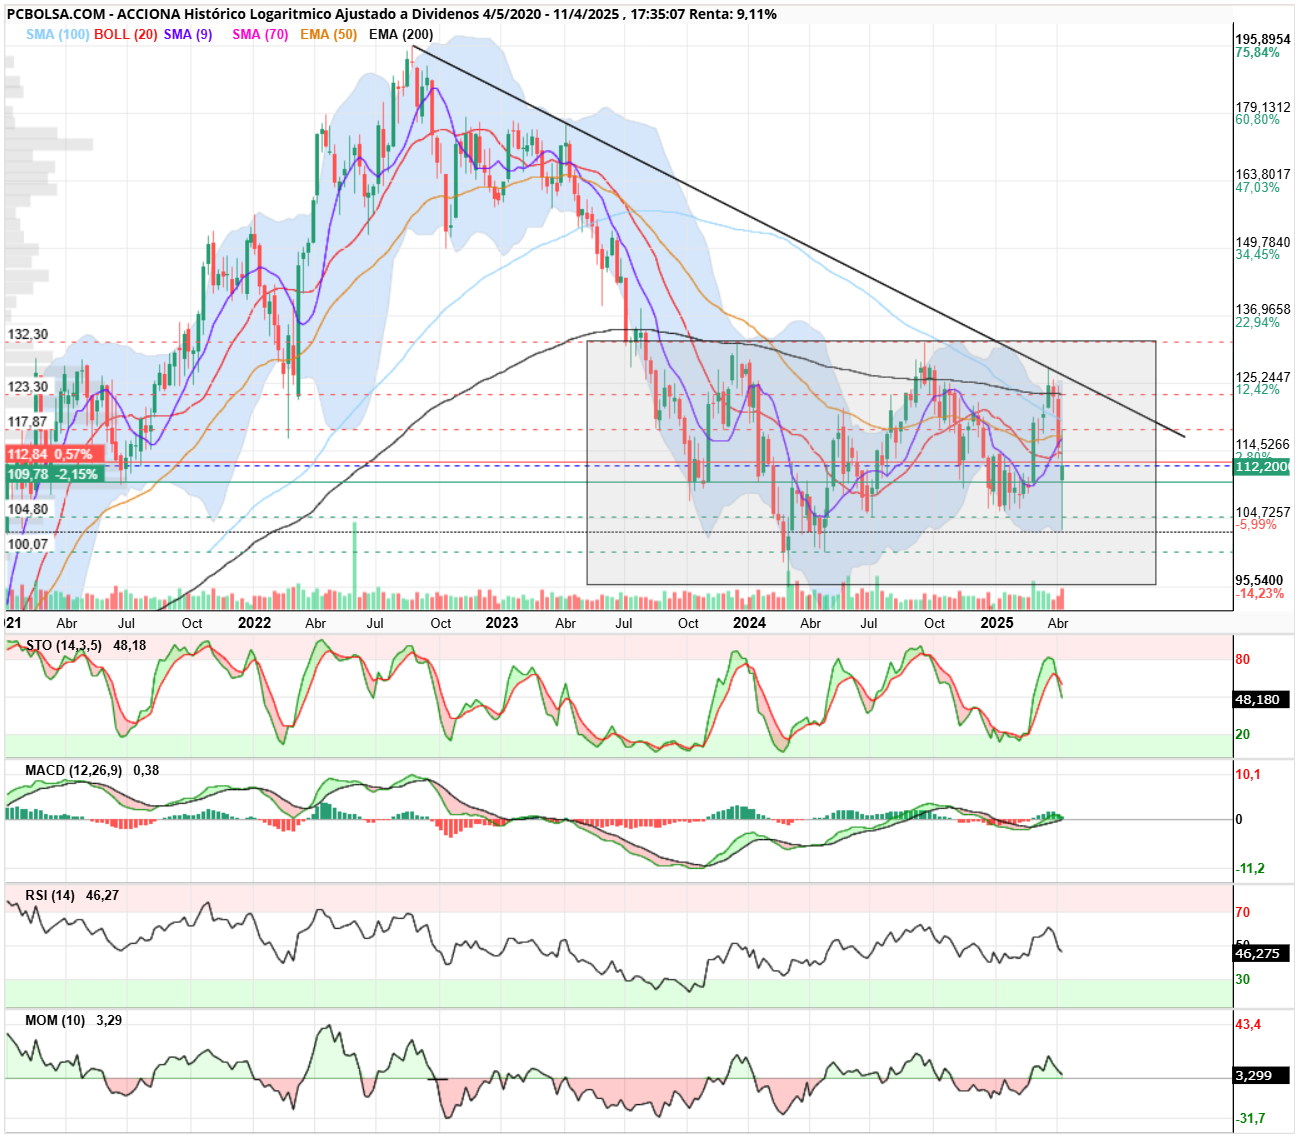Click the 95,5400 price axis value
1299x1138 pixels.
1259,580
